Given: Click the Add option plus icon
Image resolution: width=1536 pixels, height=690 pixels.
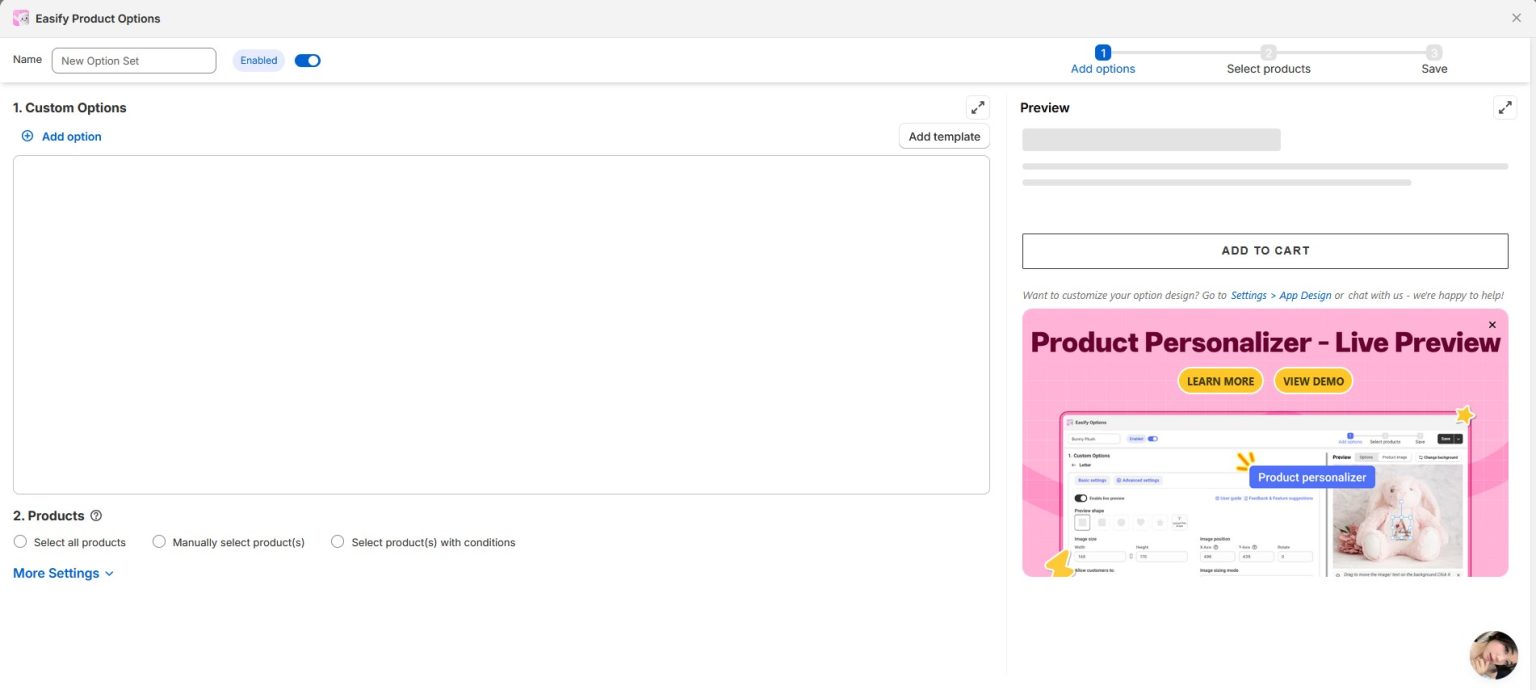Looking at the screenshot, I should coord(27,136).
